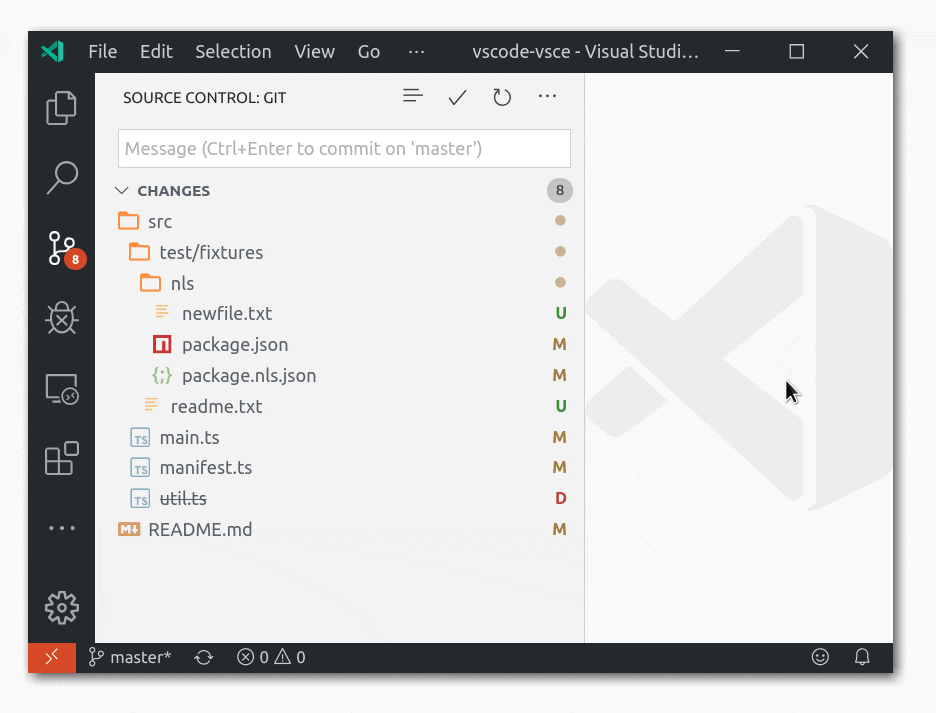Commit changes with the checkmark icon
Screen dimensions: 936x713
coord(457,97)
